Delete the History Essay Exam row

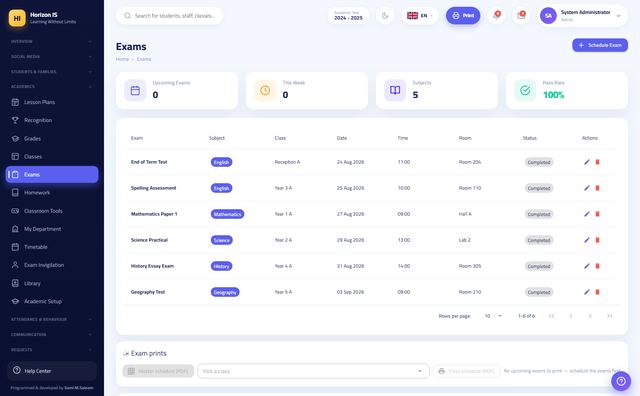click(598, 266)
